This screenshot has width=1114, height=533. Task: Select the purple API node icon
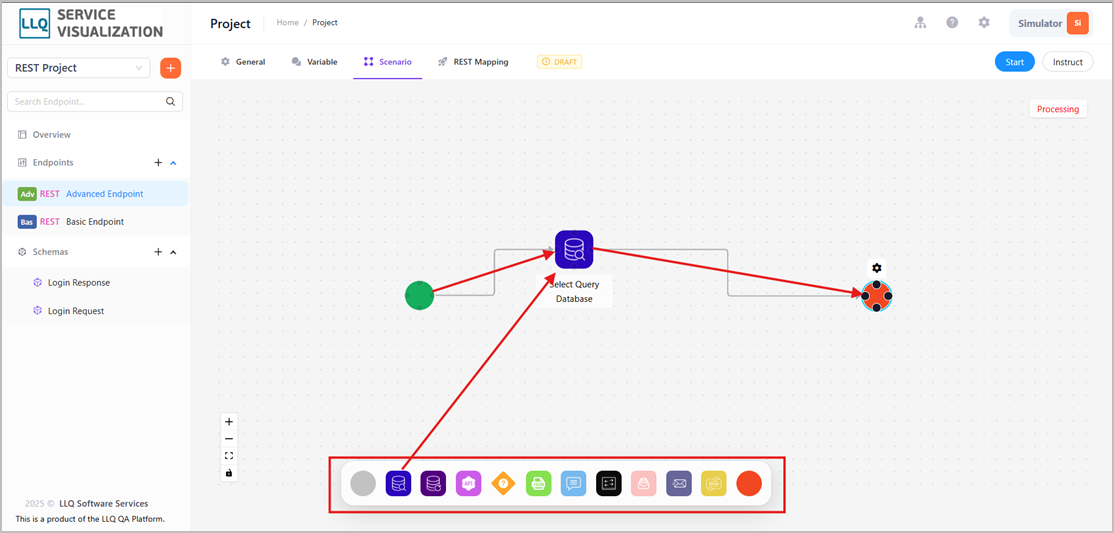tap(468, 483)
